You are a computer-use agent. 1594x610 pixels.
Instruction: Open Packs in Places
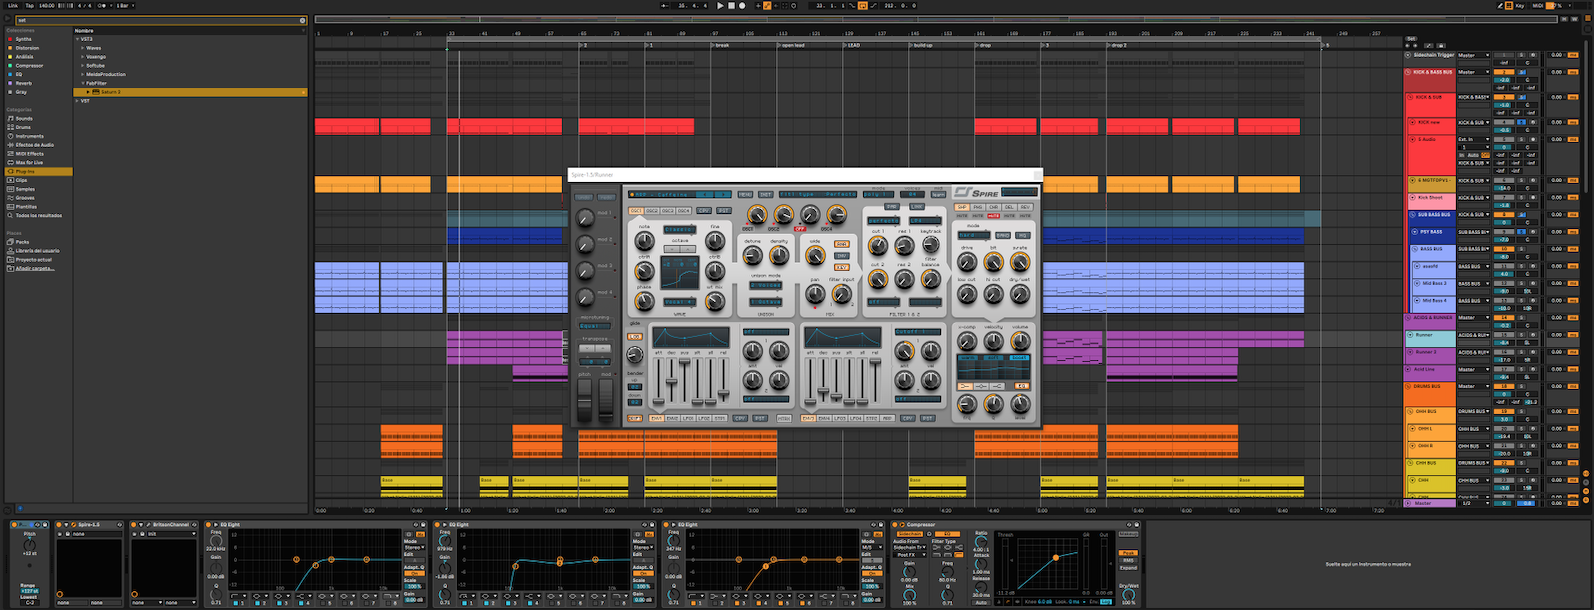pos(22,242)
